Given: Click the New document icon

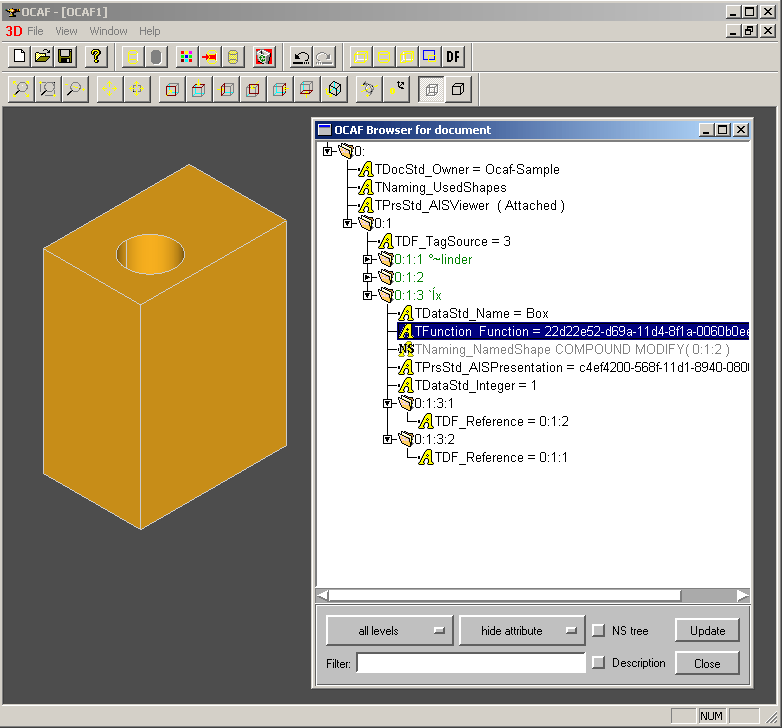Looking at the screenshot, I should tap(19, 57).
